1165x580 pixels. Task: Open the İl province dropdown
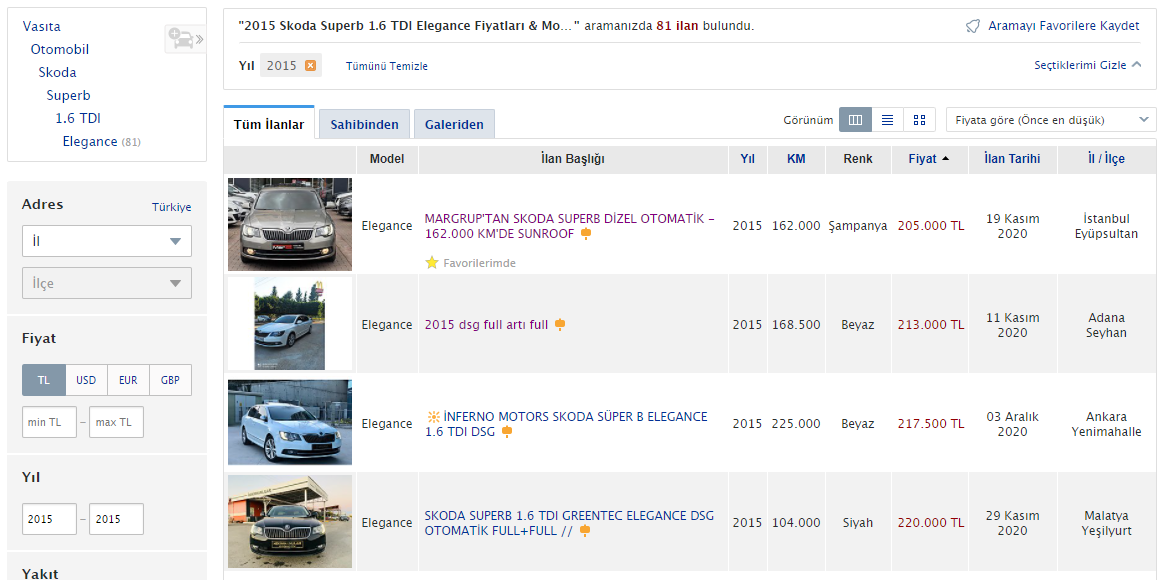pyautogui.click(x=107, y=241)
